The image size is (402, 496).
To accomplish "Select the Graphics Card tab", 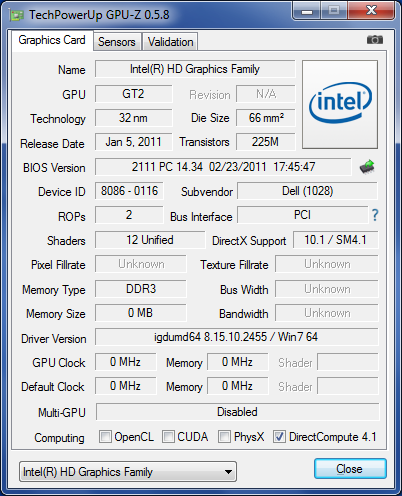I will (52, 40).
